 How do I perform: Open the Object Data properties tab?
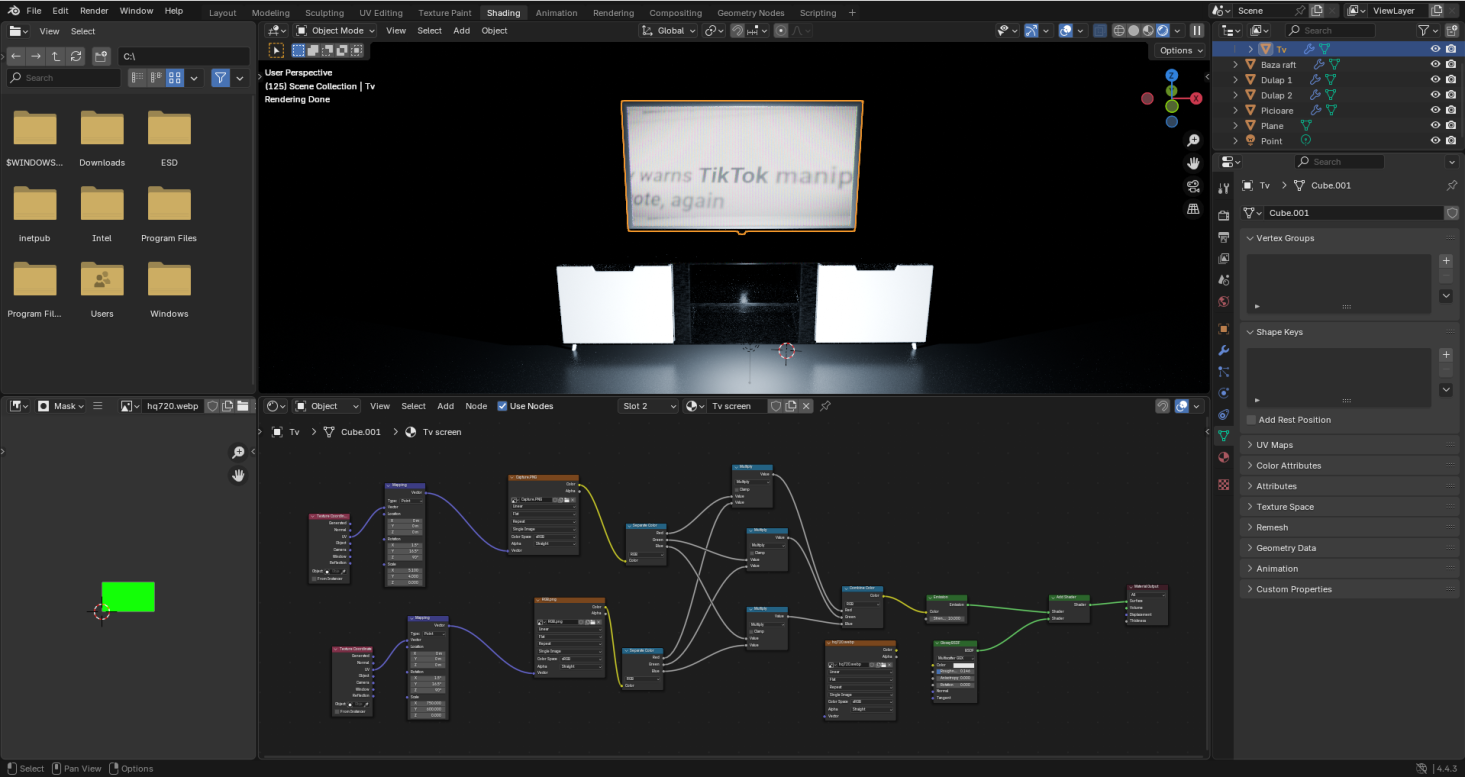click(x=1223, y=436)
